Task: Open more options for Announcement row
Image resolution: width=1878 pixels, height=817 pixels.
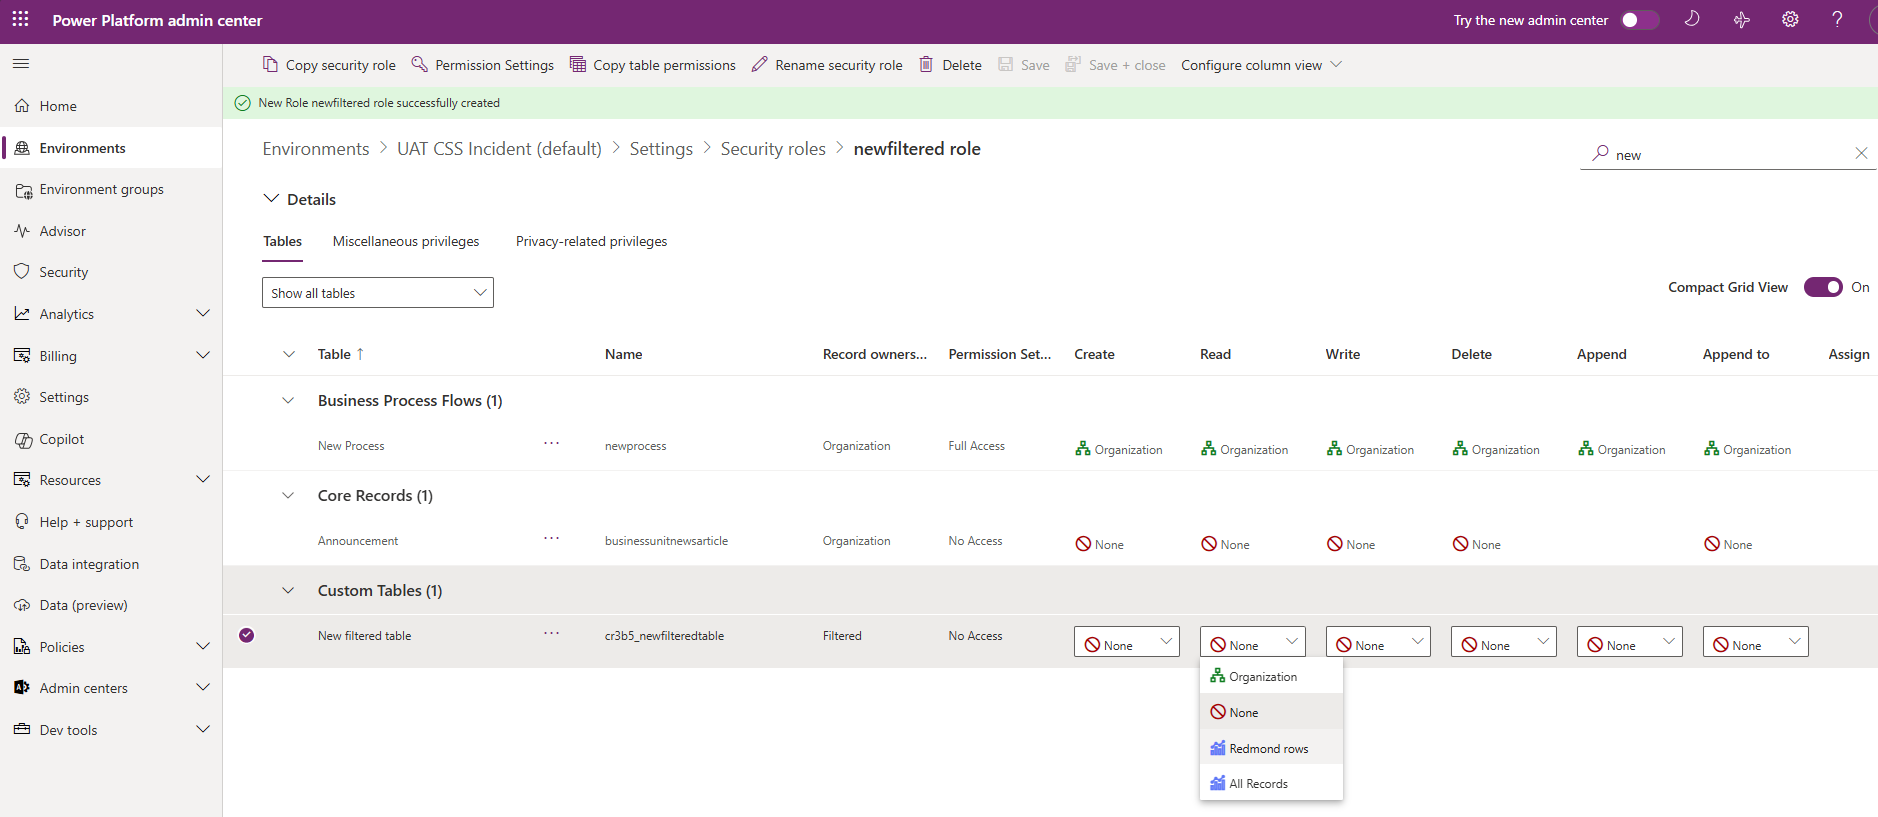Action: point(551,538)
